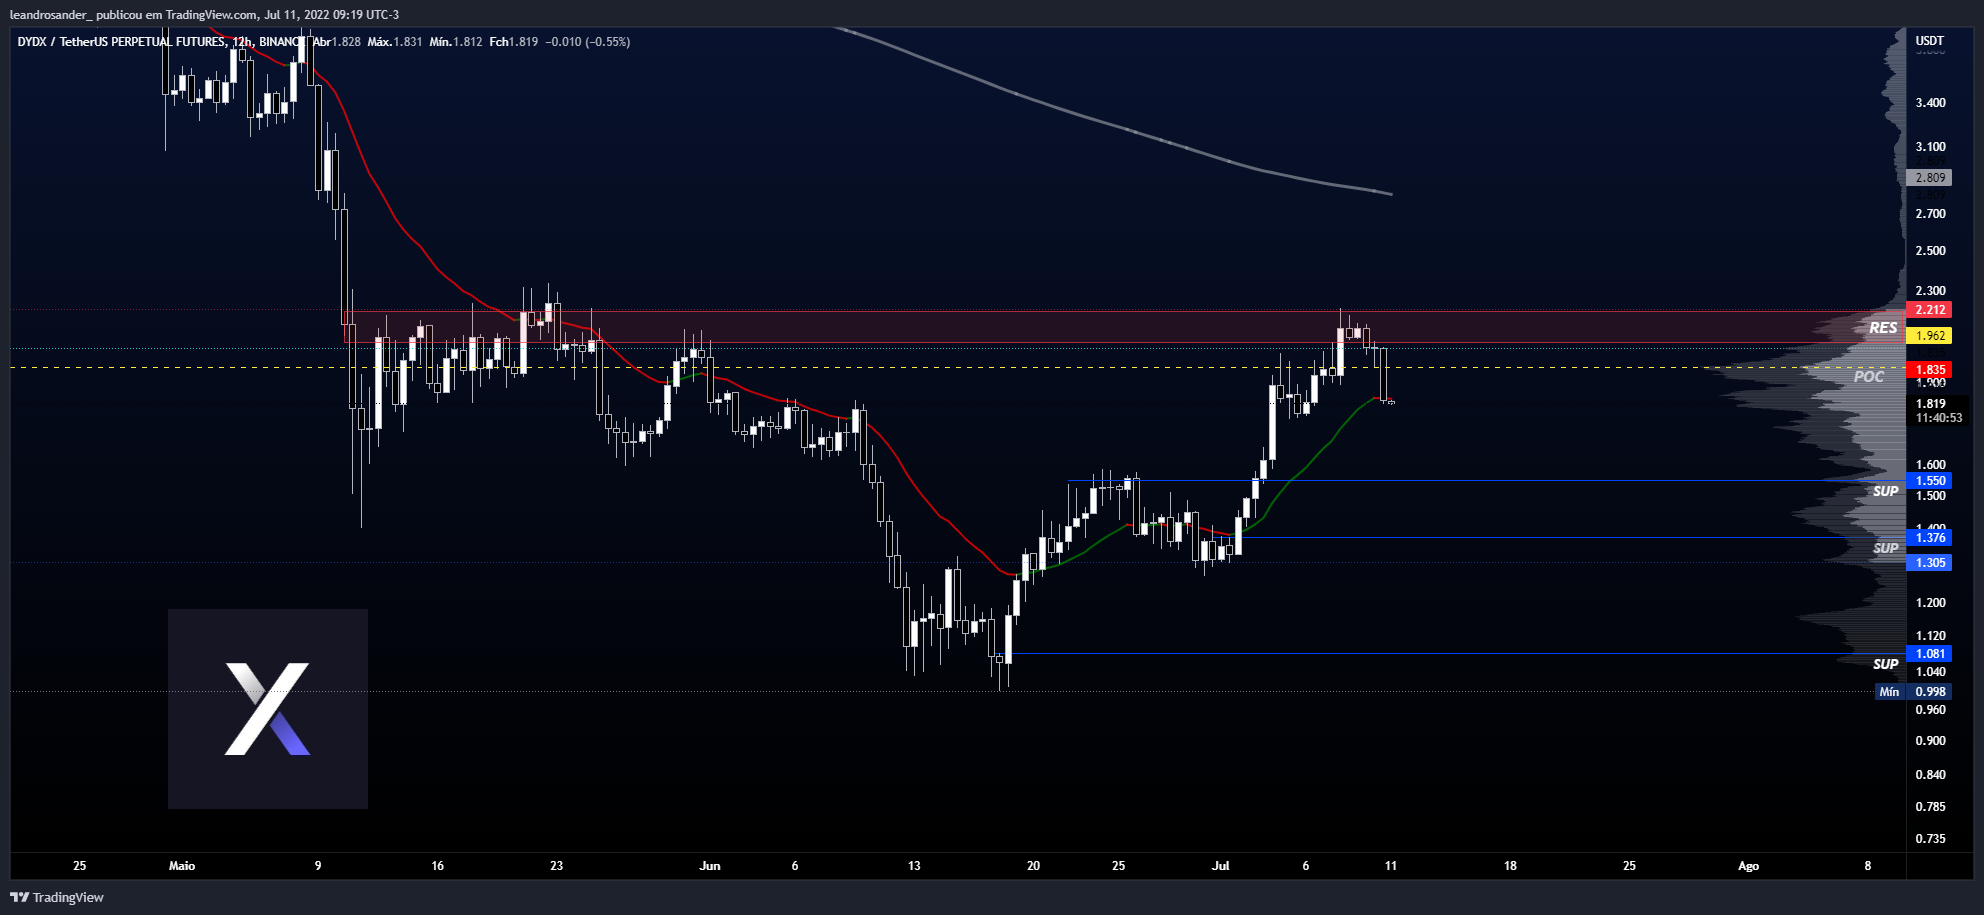Screen dimensions: 1984x915
Task: Click the 'POC' volume profile label
Action: pyautogui.click(x=1869, y=376)
